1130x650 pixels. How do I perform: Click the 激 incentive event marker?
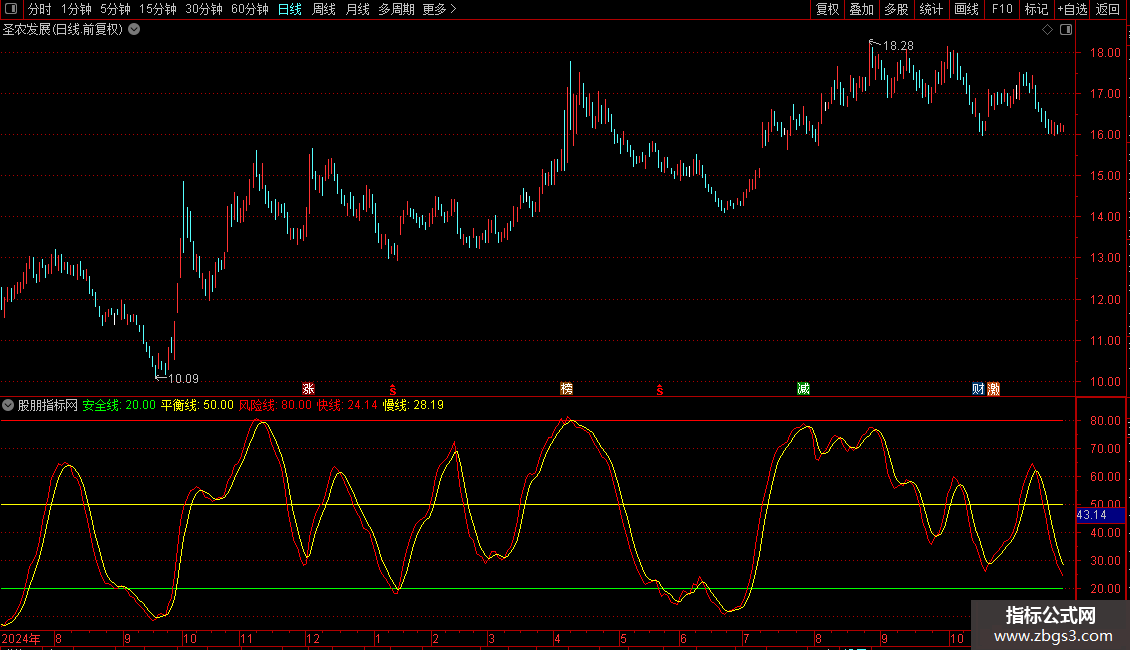tap(994, 389)
